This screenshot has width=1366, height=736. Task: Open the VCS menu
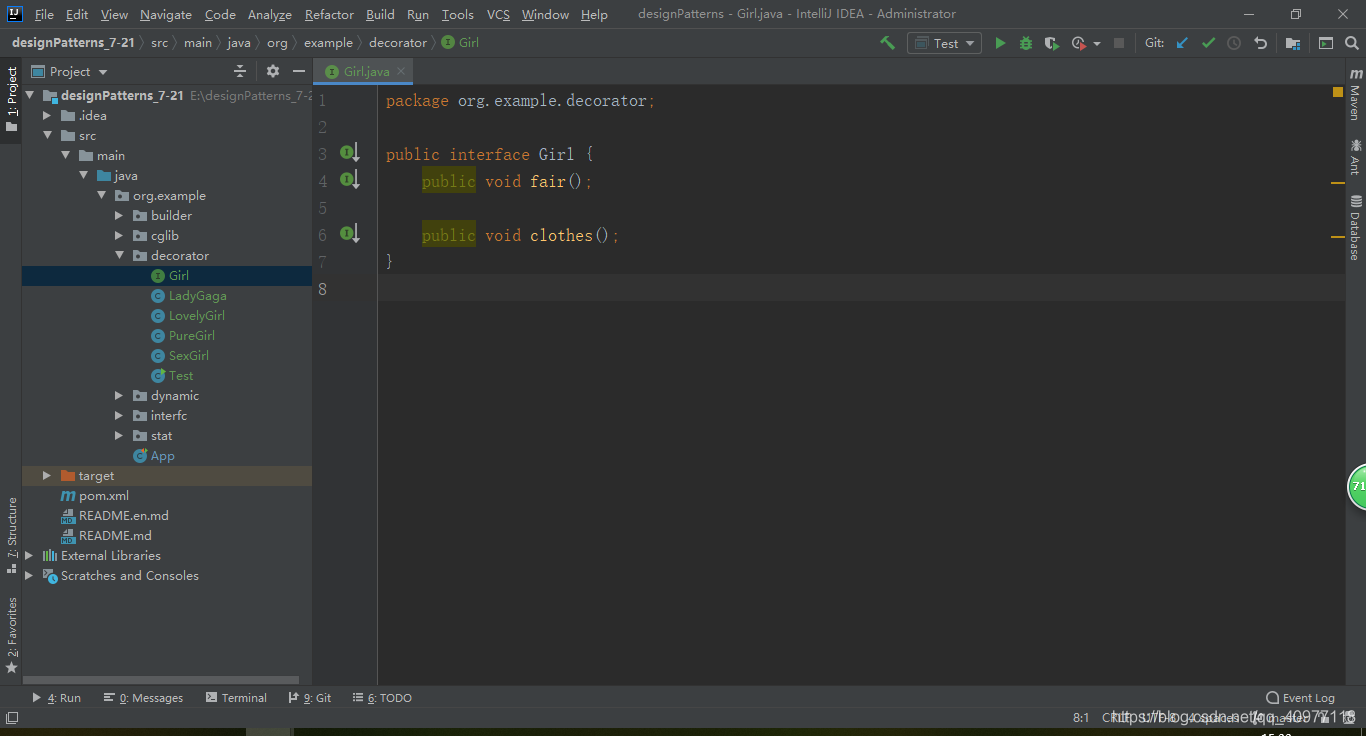(498, 14)
